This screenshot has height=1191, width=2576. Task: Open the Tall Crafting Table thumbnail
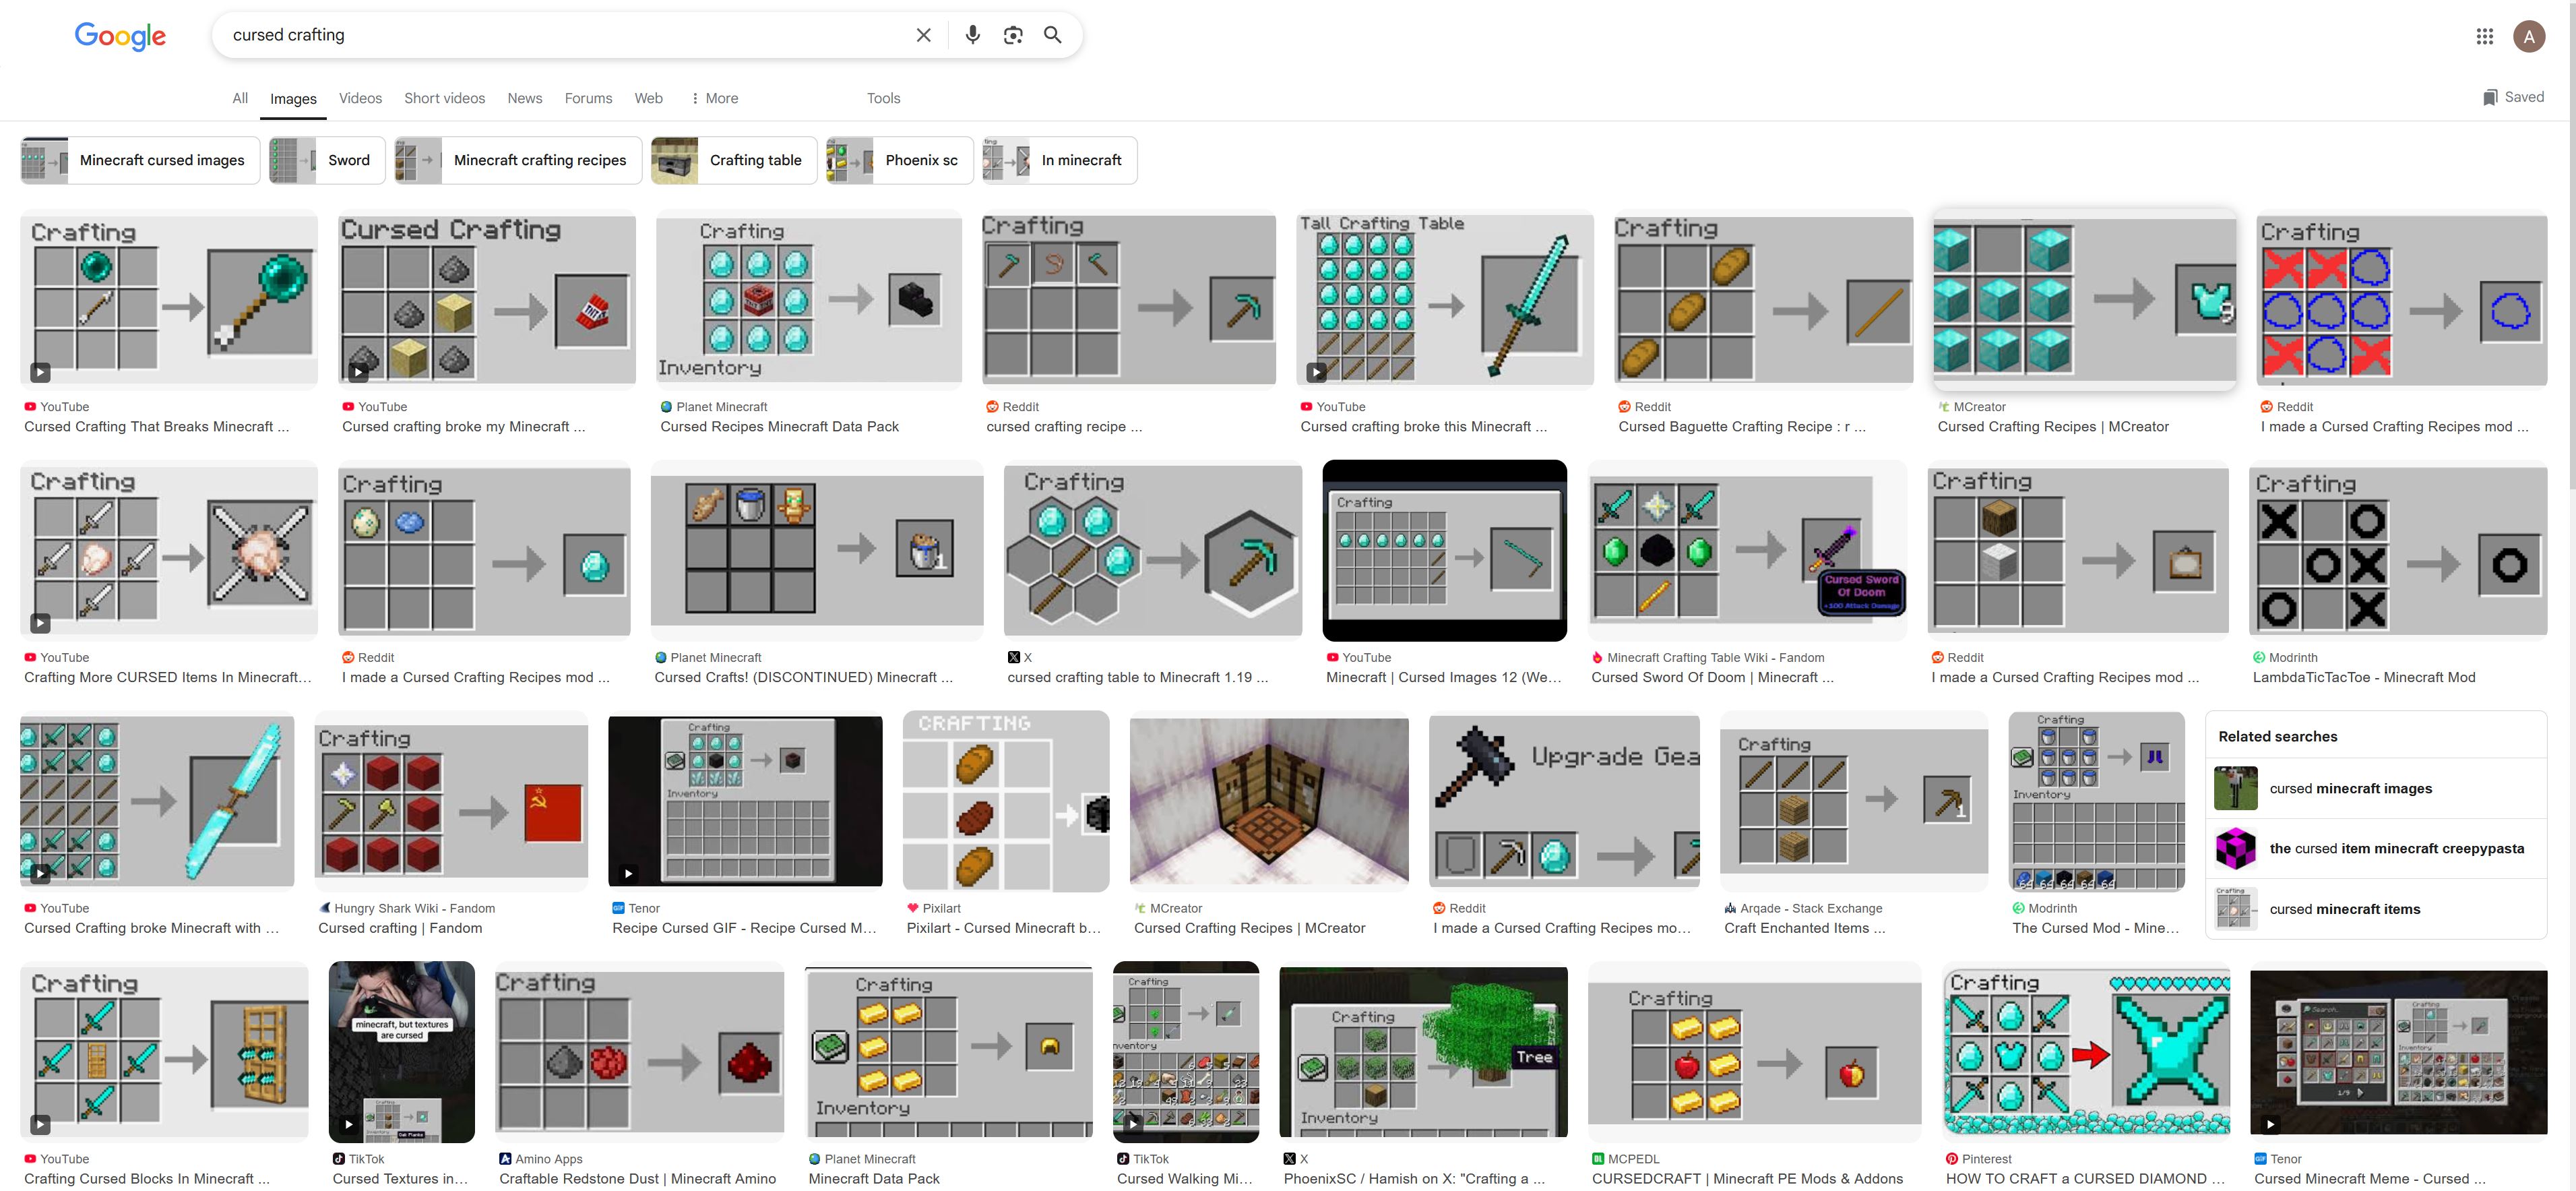(1444, 299)
